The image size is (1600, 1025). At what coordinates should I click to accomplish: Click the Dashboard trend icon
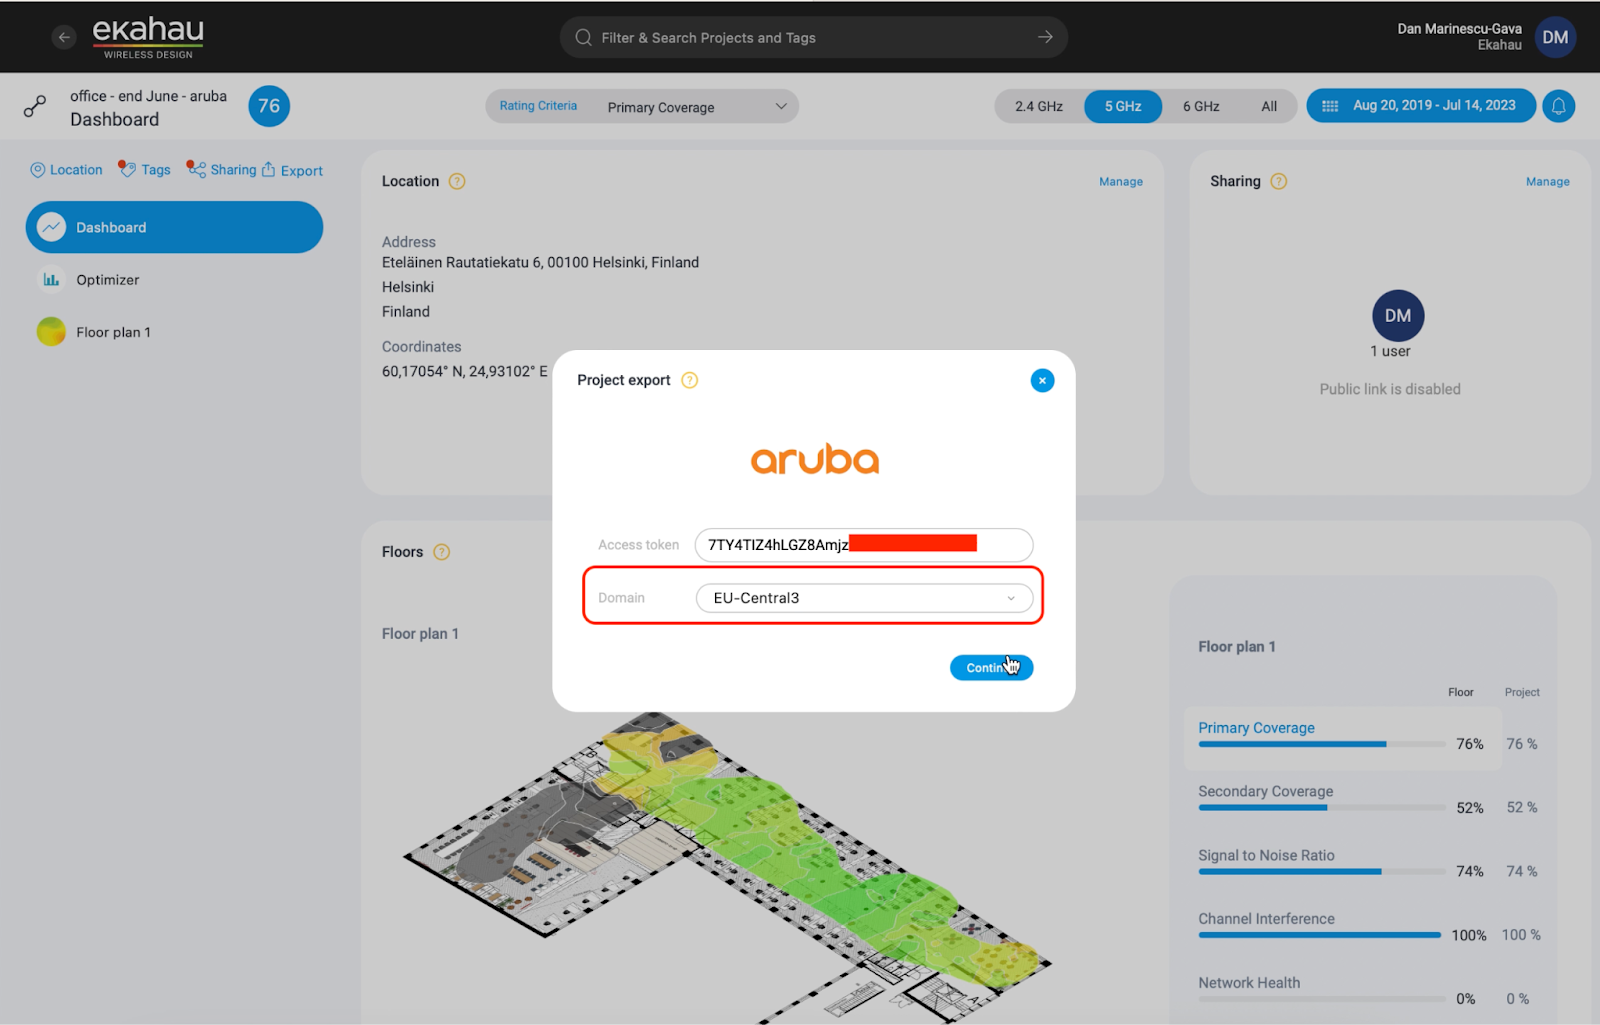point(51,227)
